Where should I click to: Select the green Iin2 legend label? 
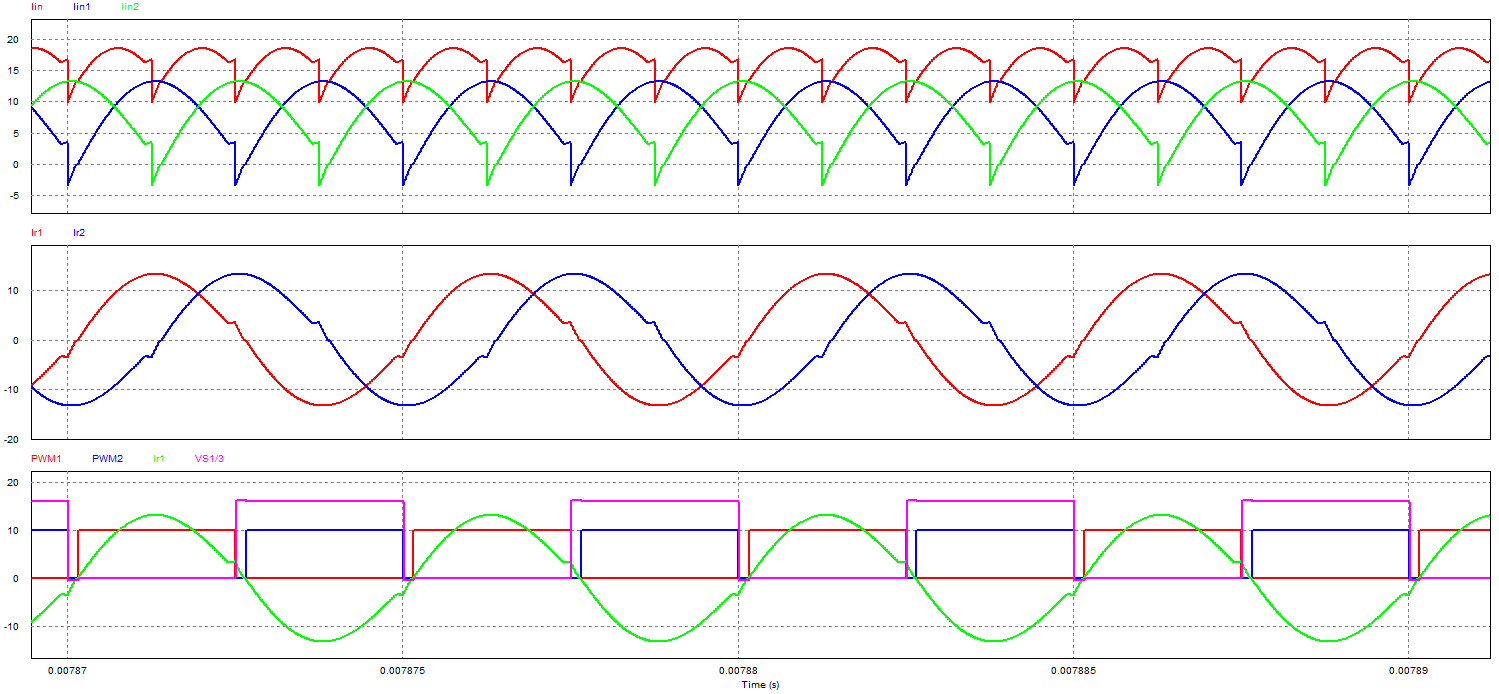coord(129,7)
